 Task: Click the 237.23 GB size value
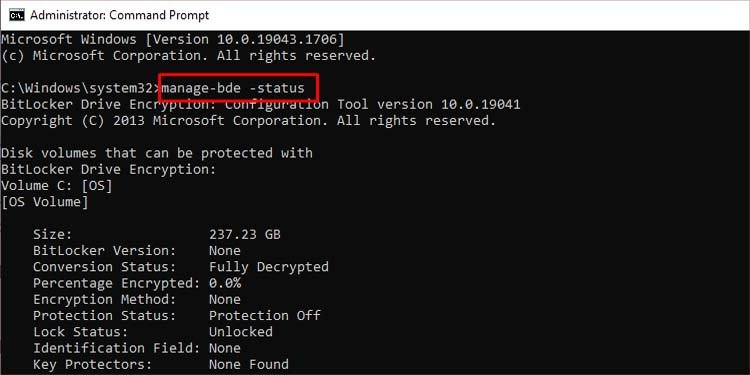pos(244,234)
